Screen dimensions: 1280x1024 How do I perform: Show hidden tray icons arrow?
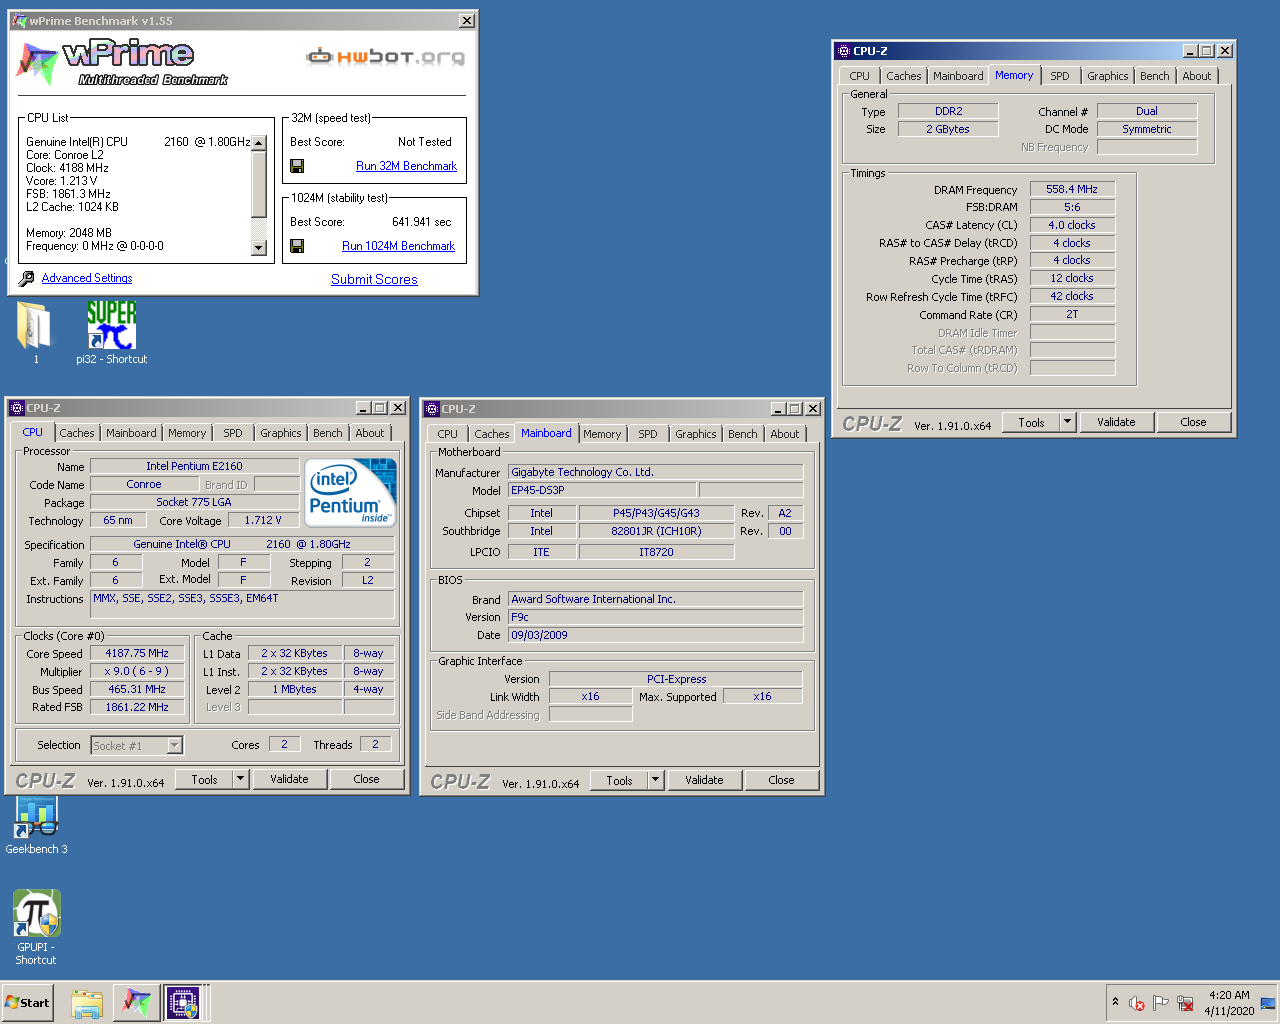coord(1115,1002)
